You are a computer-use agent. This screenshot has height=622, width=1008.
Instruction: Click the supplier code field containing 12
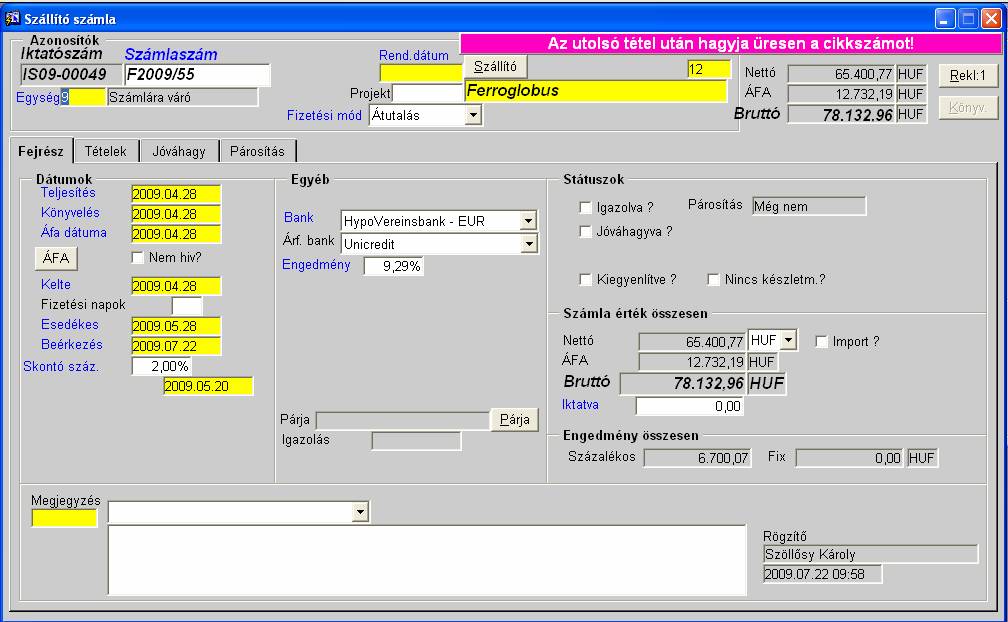coord(709,69)
